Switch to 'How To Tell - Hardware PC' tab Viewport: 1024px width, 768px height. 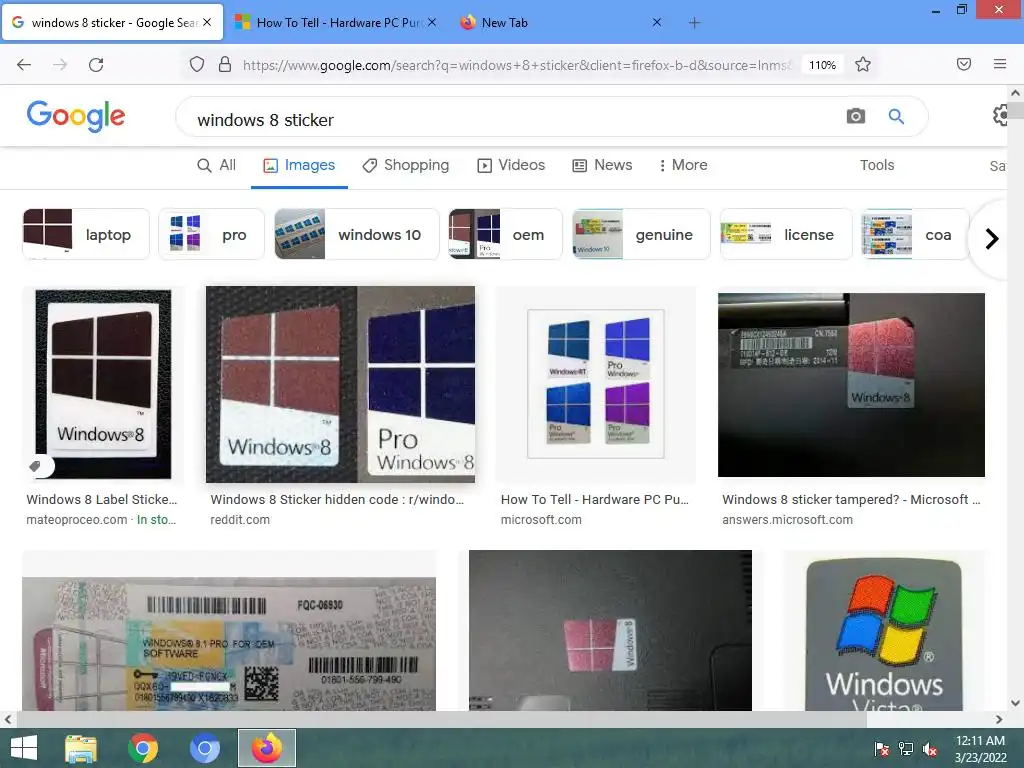pos(337,23)
